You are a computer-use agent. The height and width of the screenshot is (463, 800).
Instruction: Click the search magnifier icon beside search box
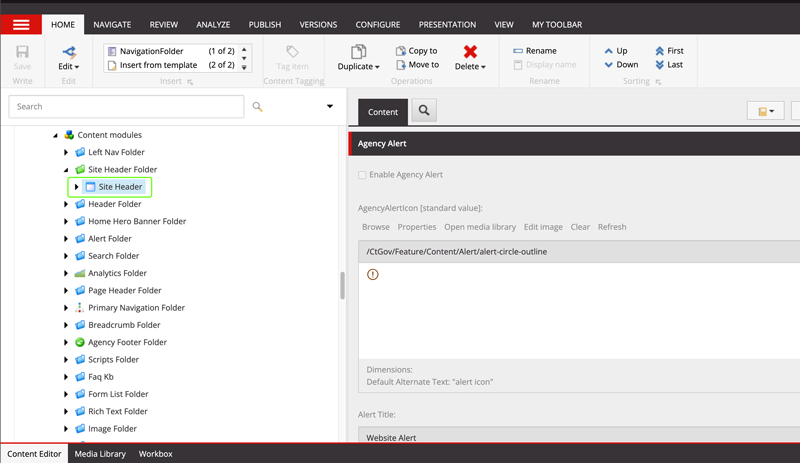[x=258, y=106]
